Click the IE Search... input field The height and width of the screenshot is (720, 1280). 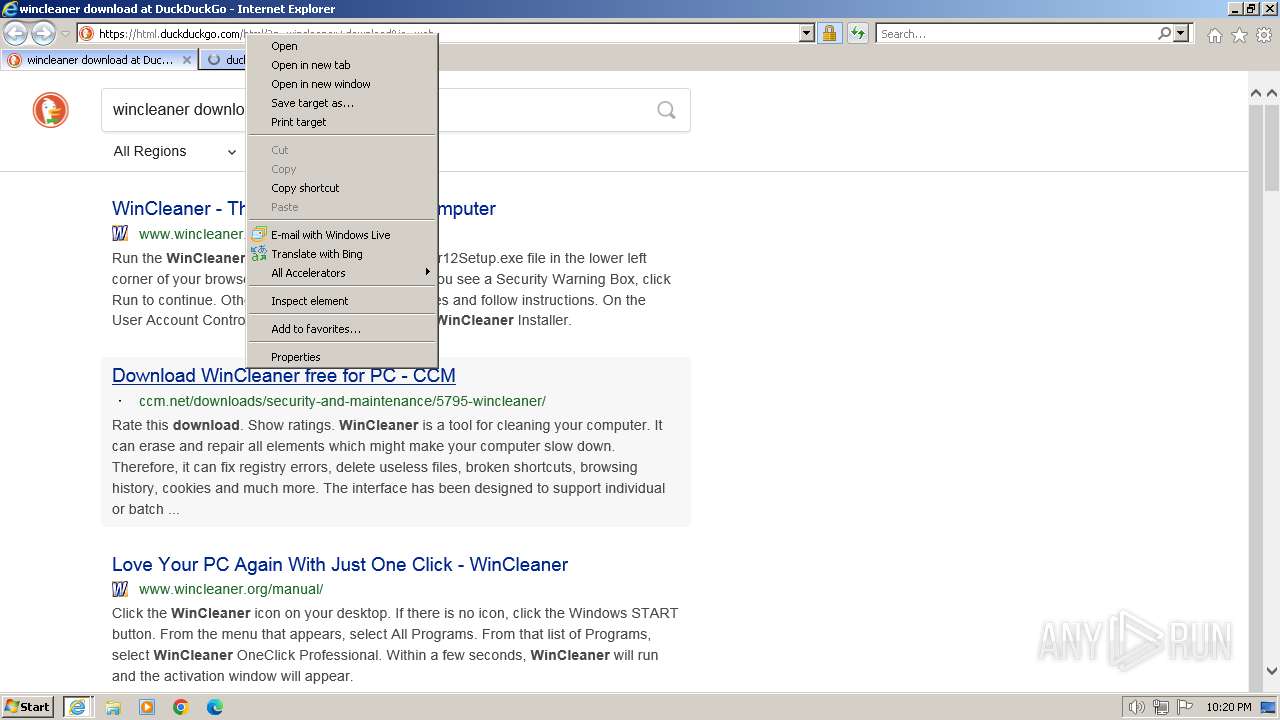(1016, 34)
